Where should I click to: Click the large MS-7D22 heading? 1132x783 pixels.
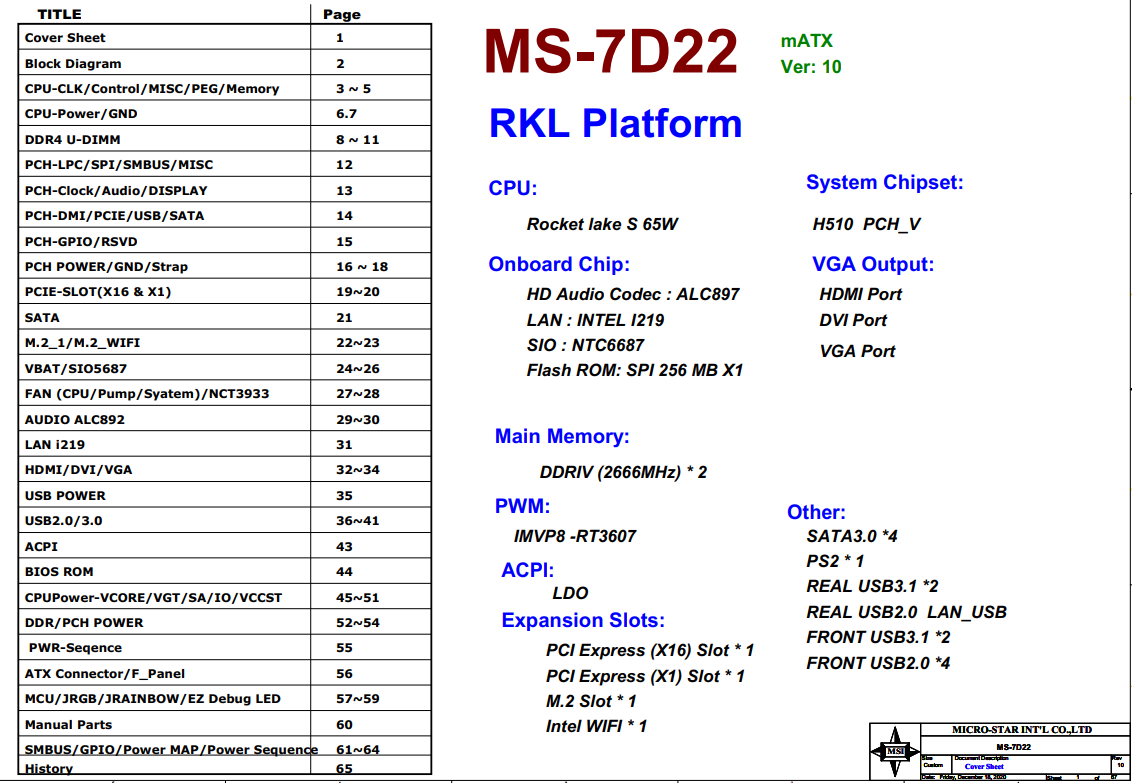tap(611, 52)
